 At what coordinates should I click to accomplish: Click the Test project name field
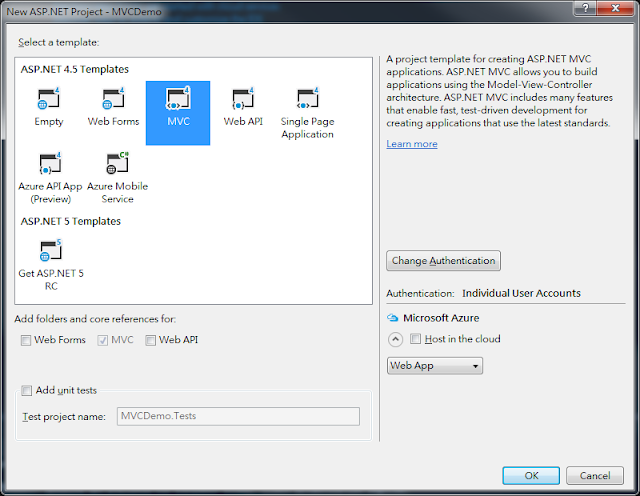click(x=238, y=416)
